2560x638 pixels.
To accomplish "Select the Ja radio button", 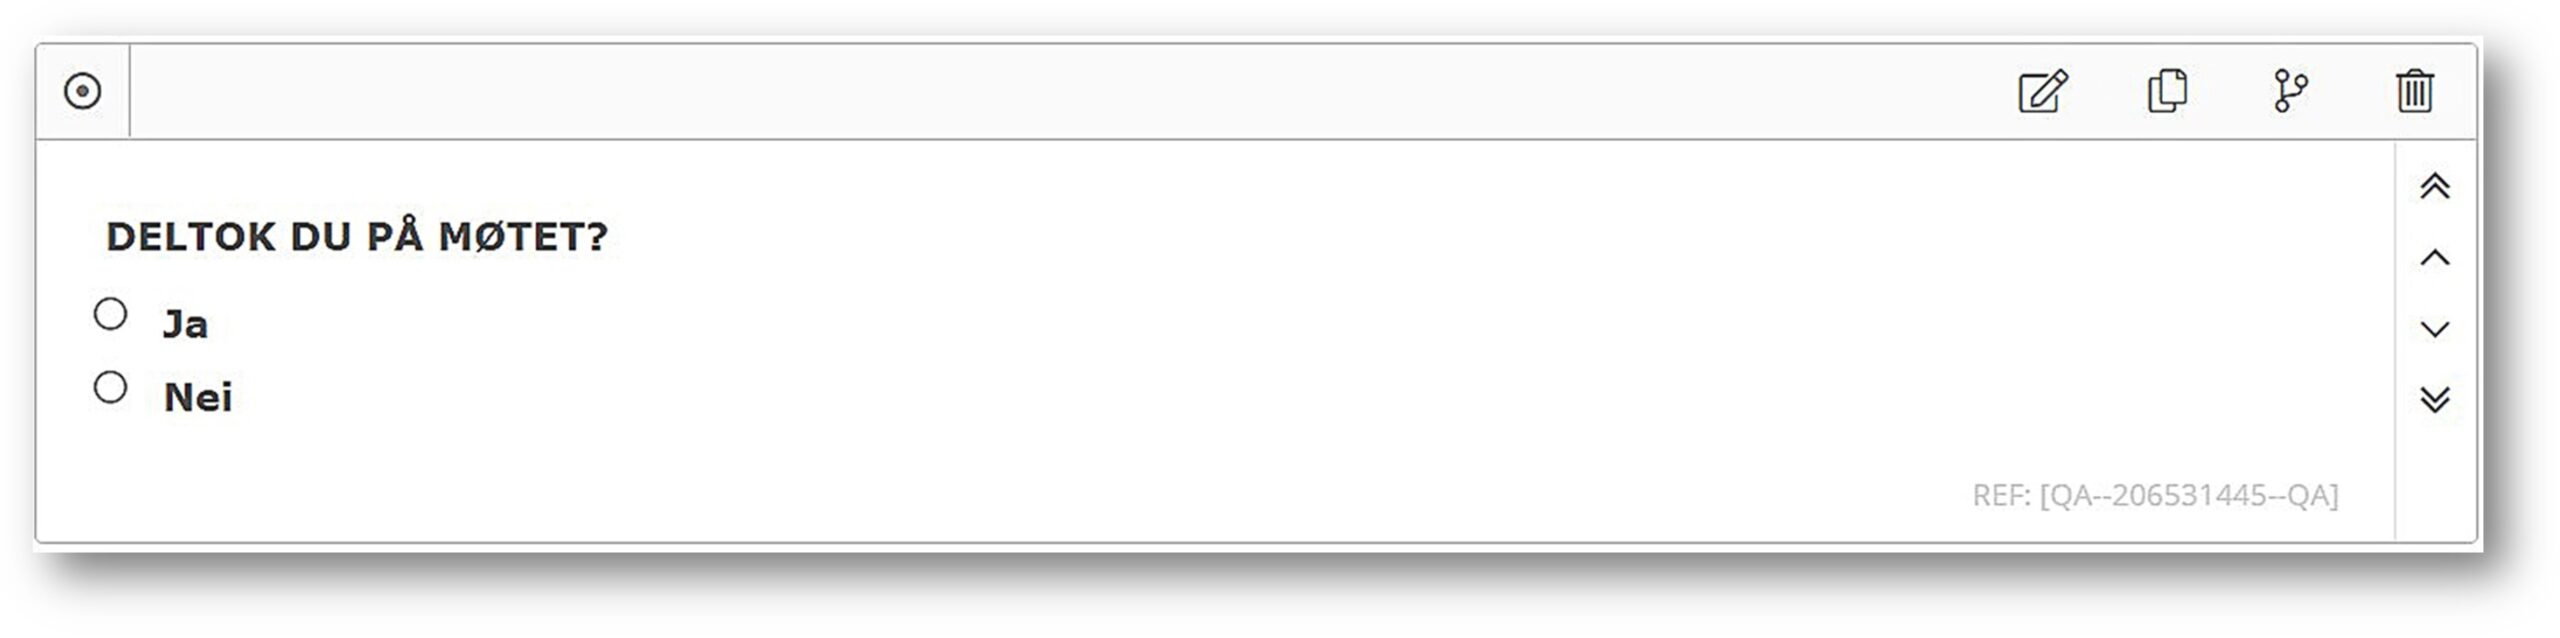I will point(110,314).
